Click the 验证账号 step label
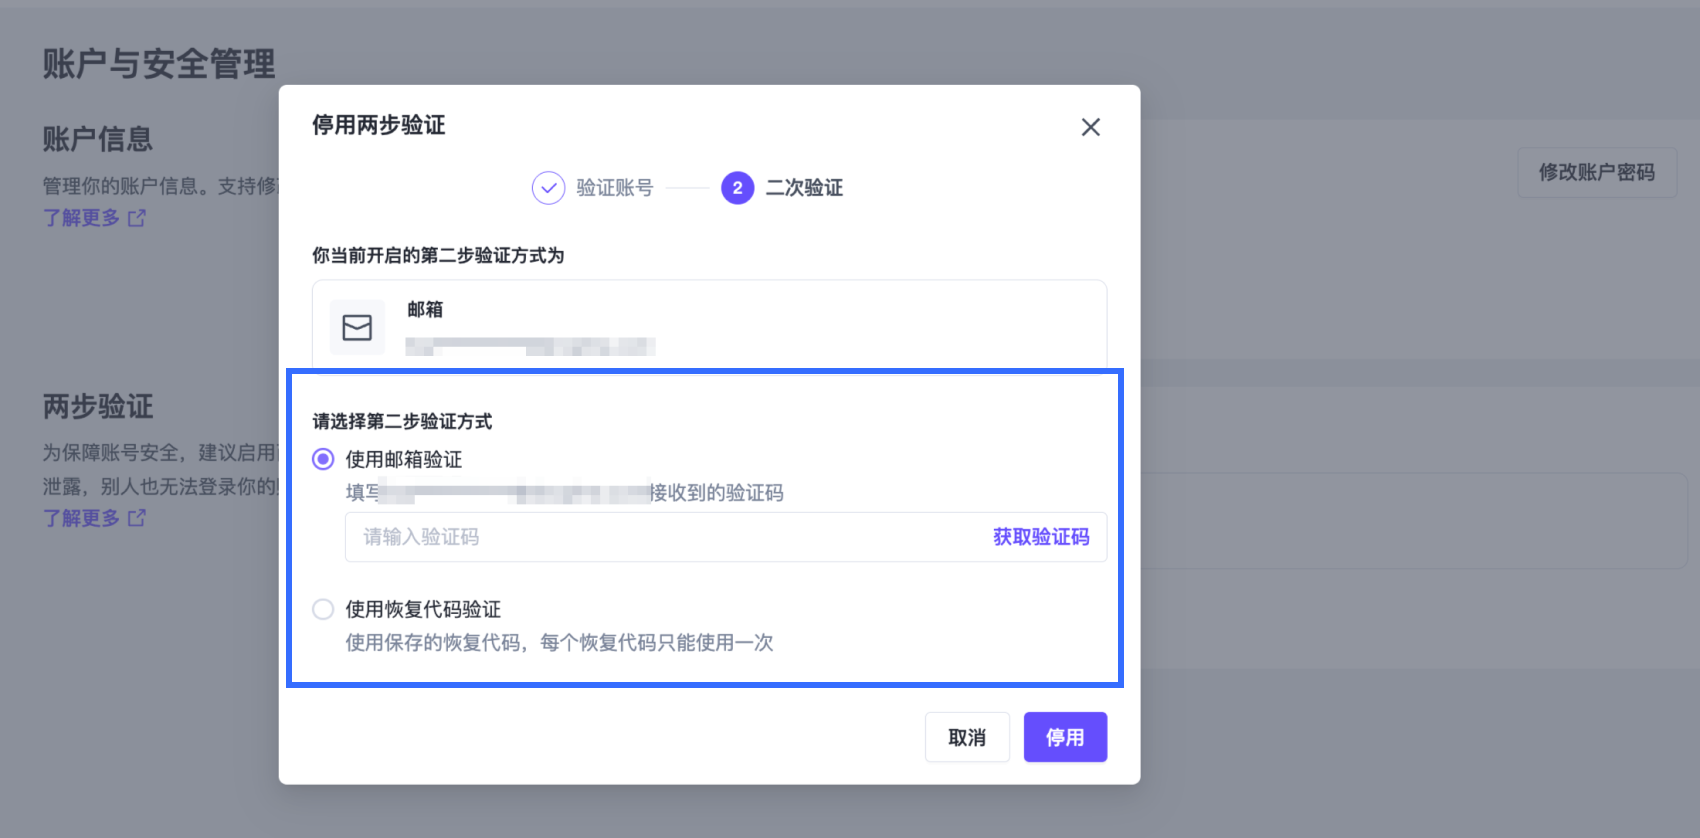Viewport: 1700px width, 838px height. [x=614, y=188]
